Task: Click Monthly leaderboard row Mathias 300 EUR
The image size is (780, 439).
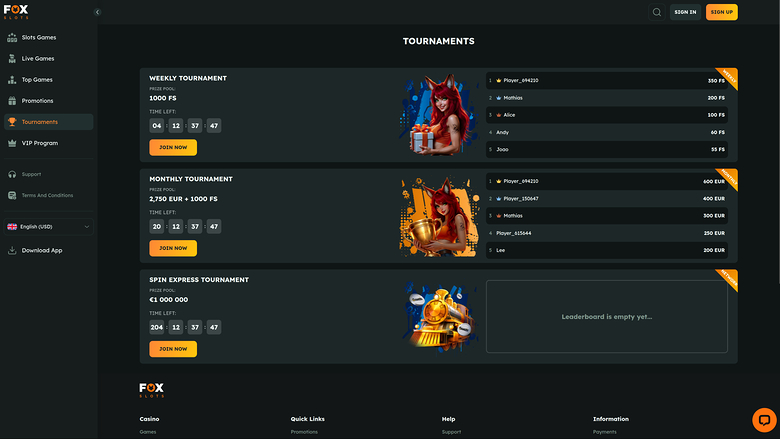Action: coord(606,216)
